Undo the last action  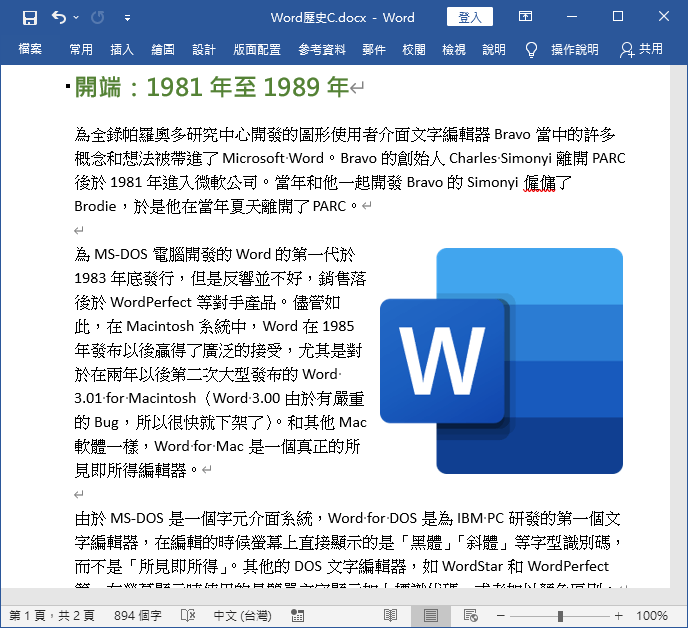[59, 18]
